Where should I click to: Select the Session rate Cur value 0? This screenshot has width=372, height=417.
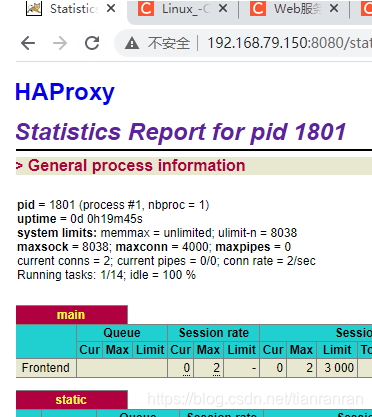[186, 368]
